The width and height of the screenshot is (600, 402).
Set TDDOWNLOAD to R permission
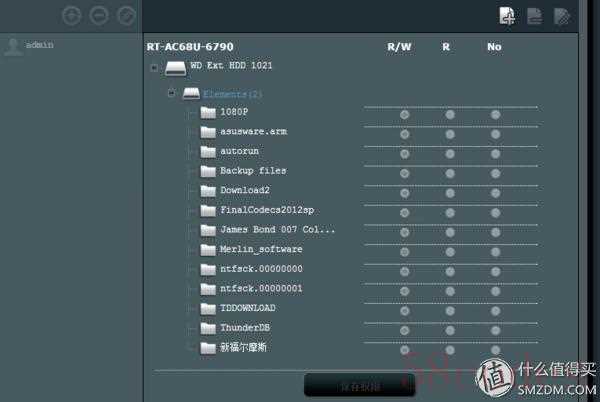pos(450,311)
